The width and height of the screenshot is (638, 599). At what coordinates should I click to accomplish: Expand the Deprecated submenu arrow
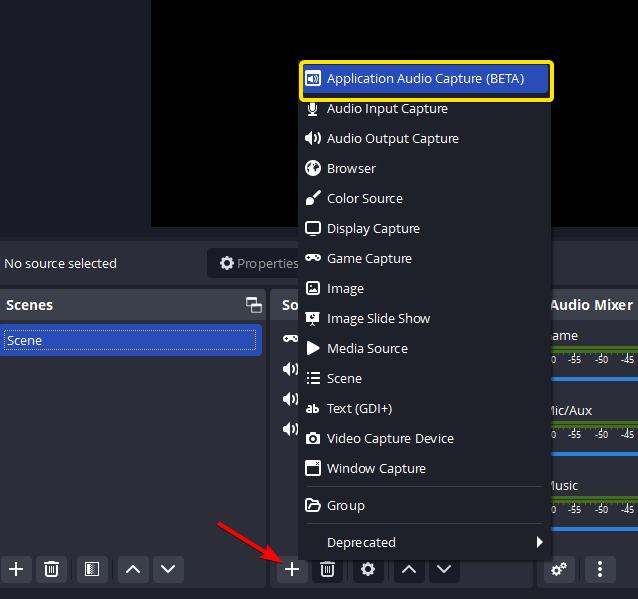539,543
